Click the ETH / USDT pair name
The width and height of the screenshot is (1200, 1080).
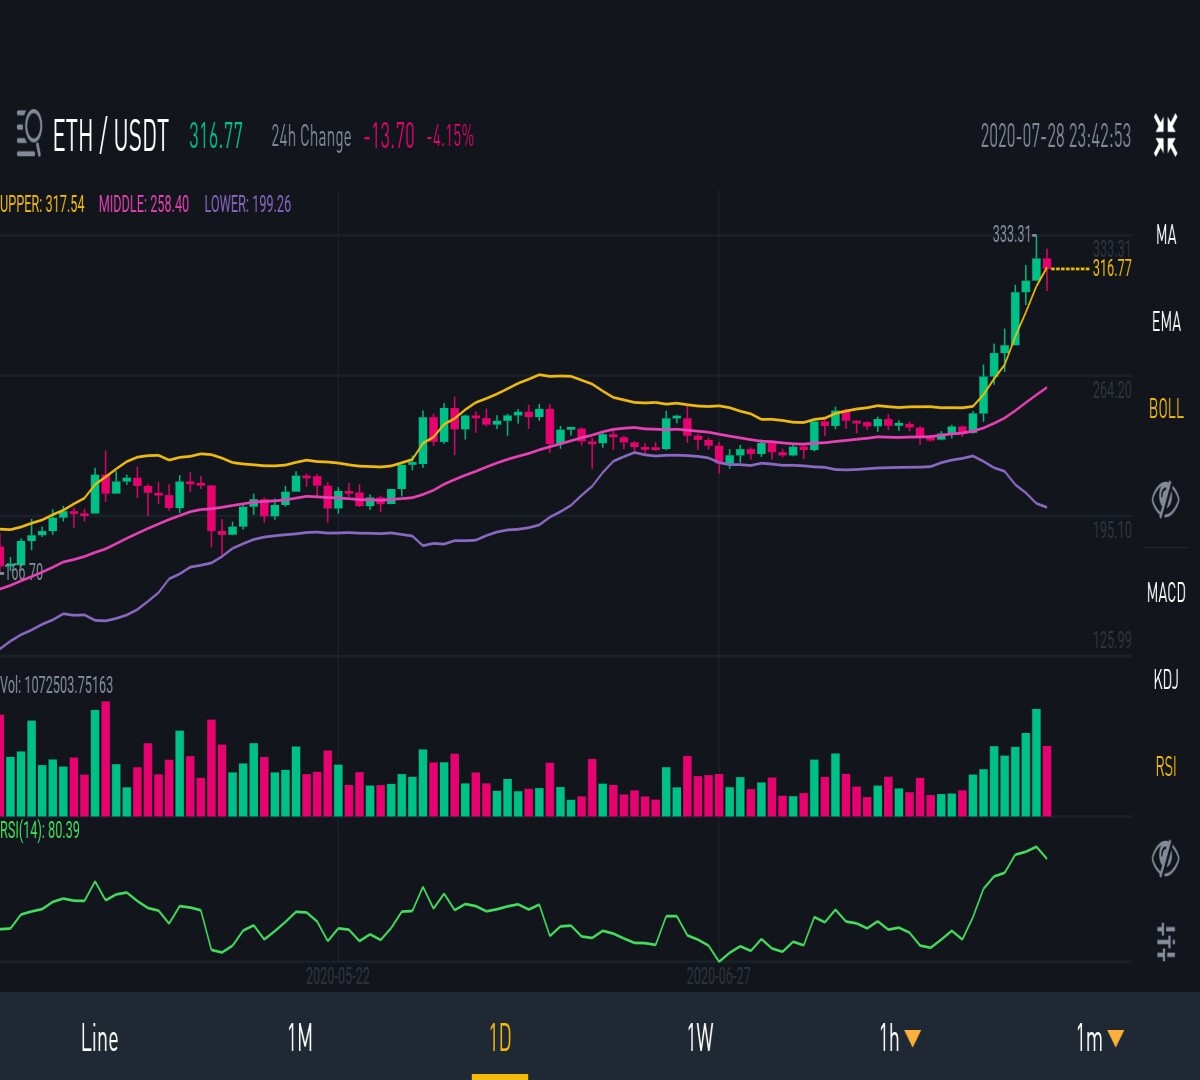[110, 135]
